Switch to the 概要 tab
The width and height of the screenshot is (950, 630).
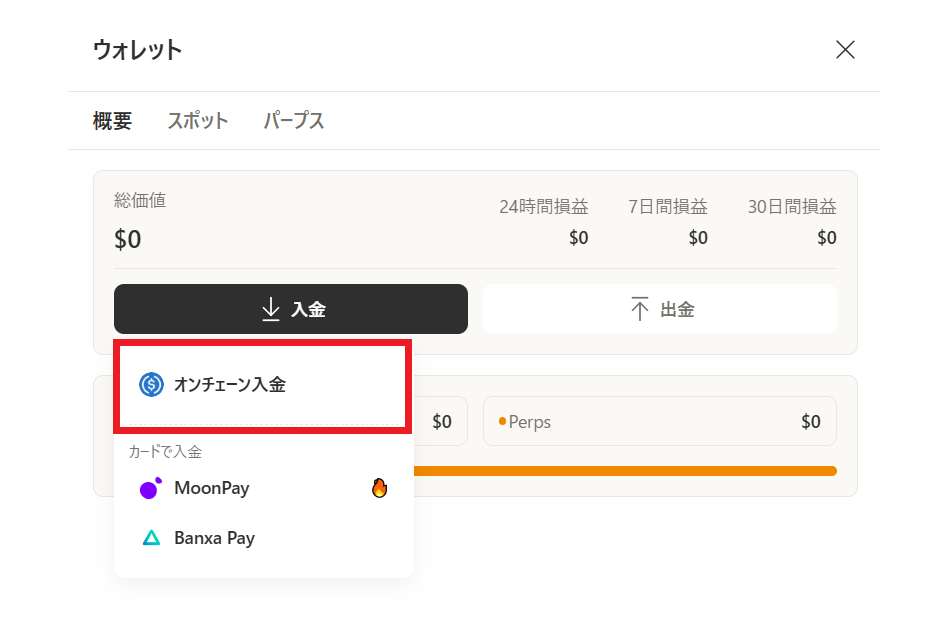click(x=112, y=121)
